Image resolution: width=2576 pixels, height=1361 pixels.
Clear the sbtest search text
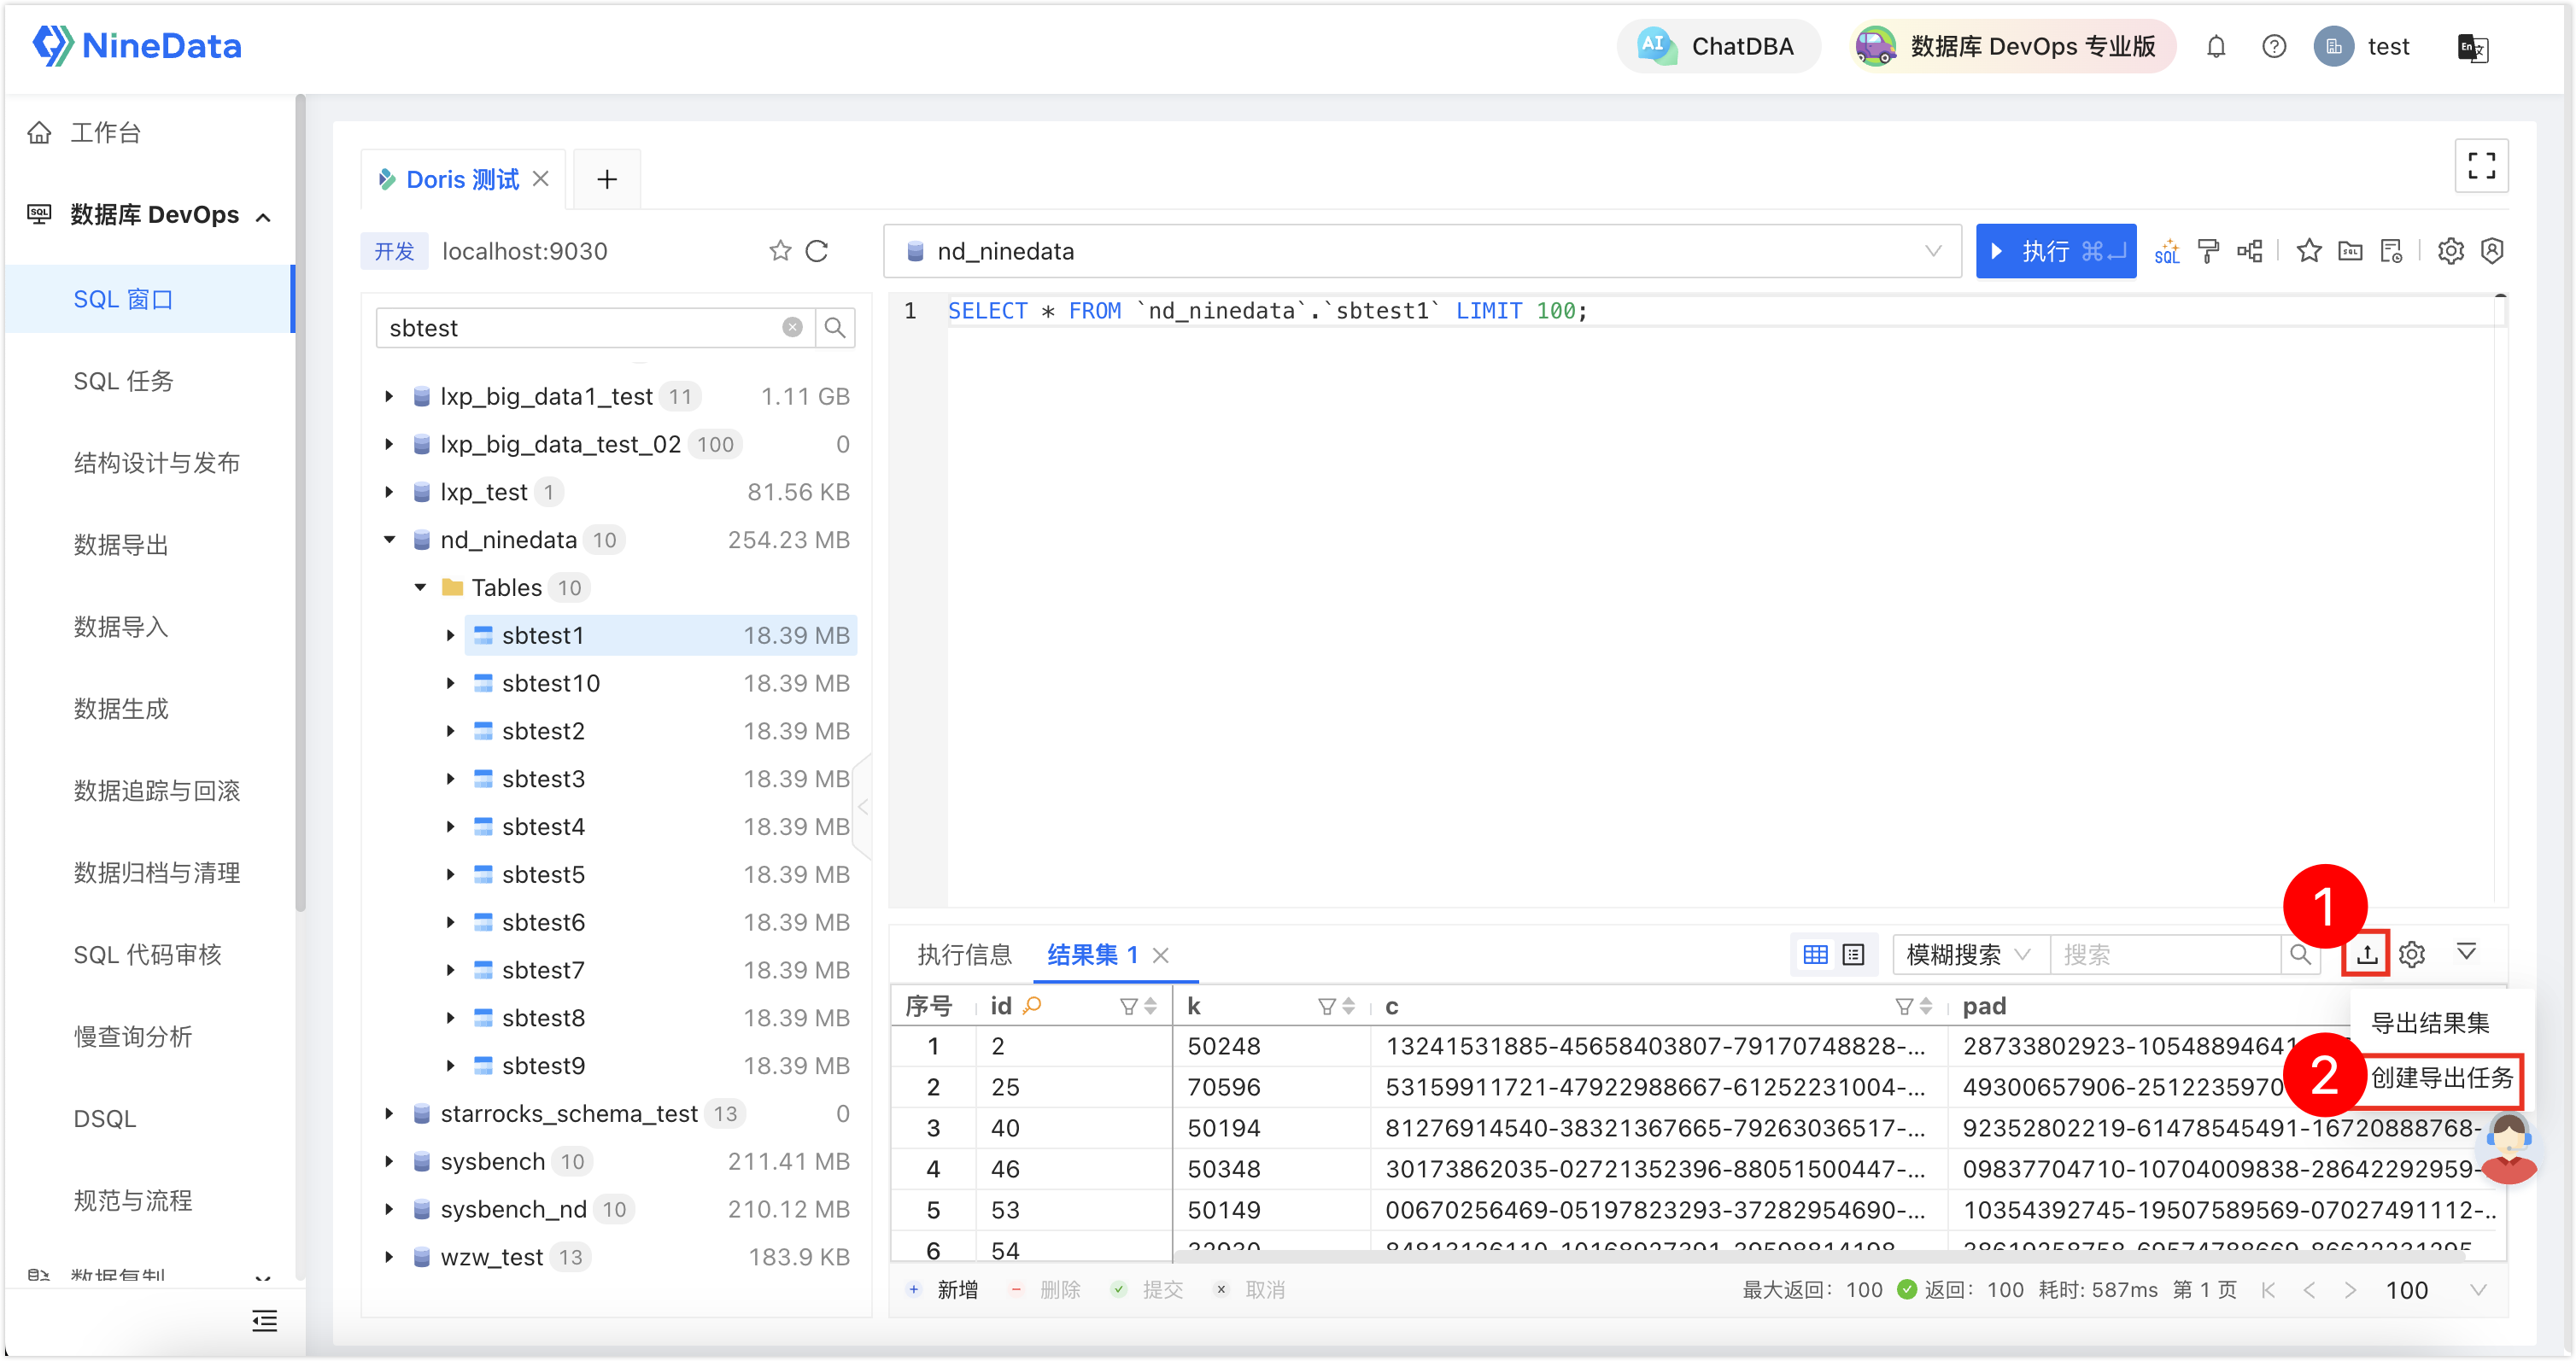click(x=792, y=328)
